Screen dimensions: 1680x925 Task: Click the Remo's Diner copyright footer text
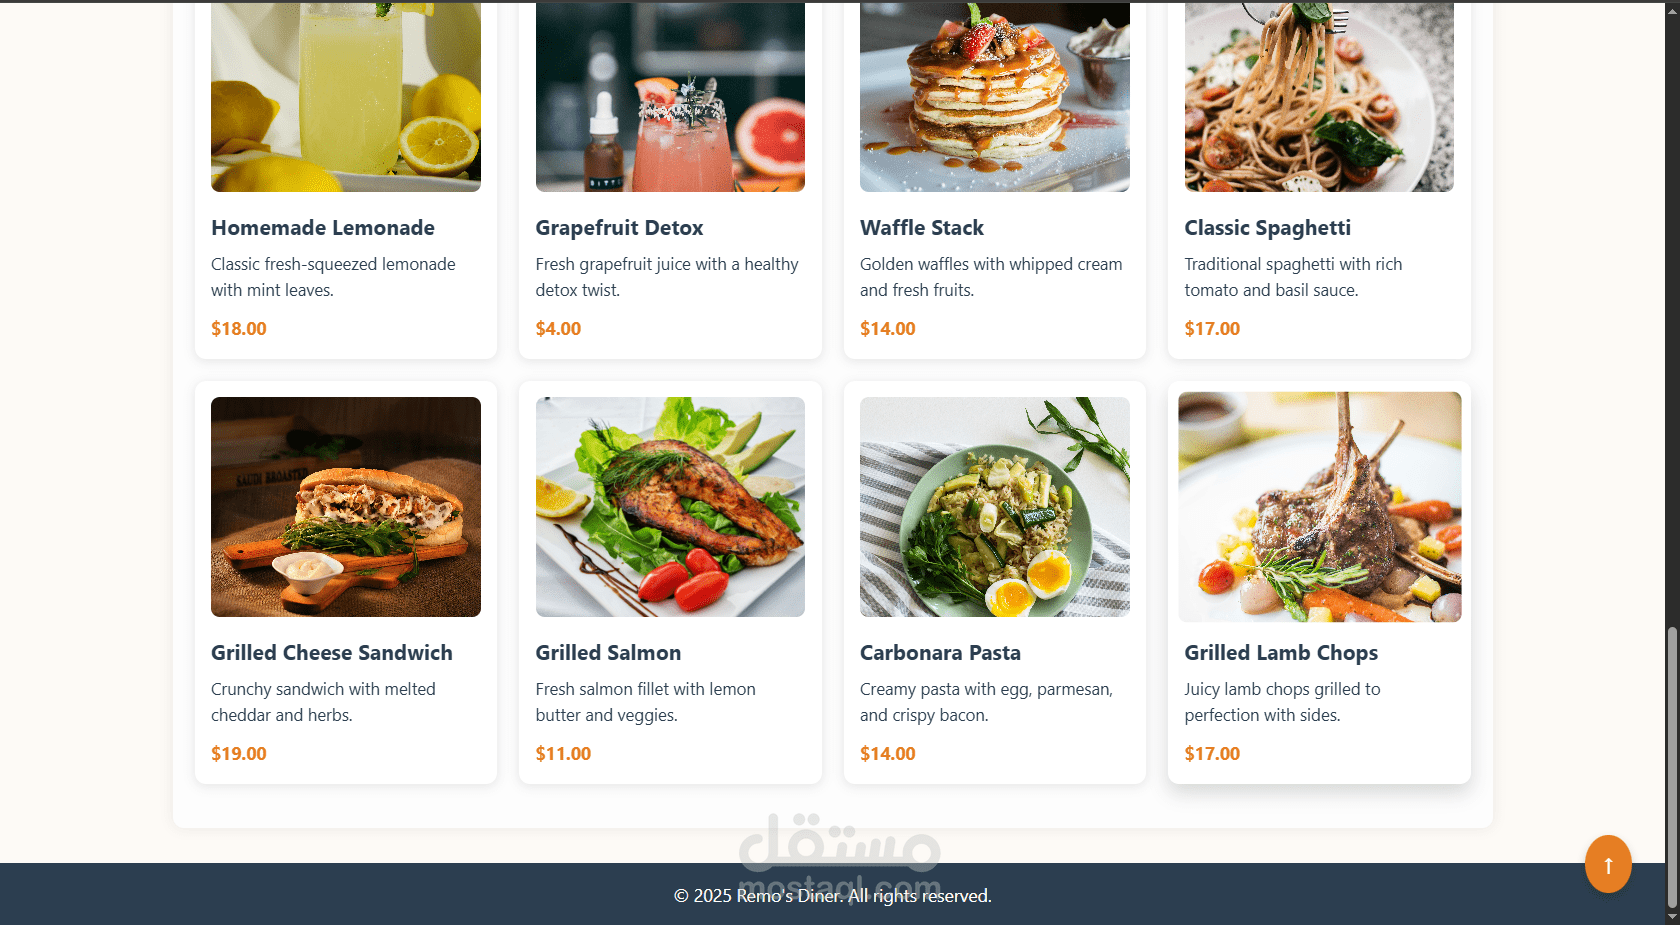click(x=833, y=896)
